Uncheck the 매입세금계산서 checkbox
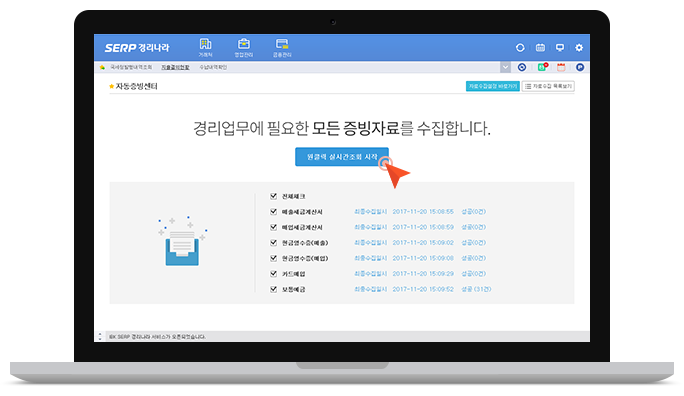 coord(274,227)
